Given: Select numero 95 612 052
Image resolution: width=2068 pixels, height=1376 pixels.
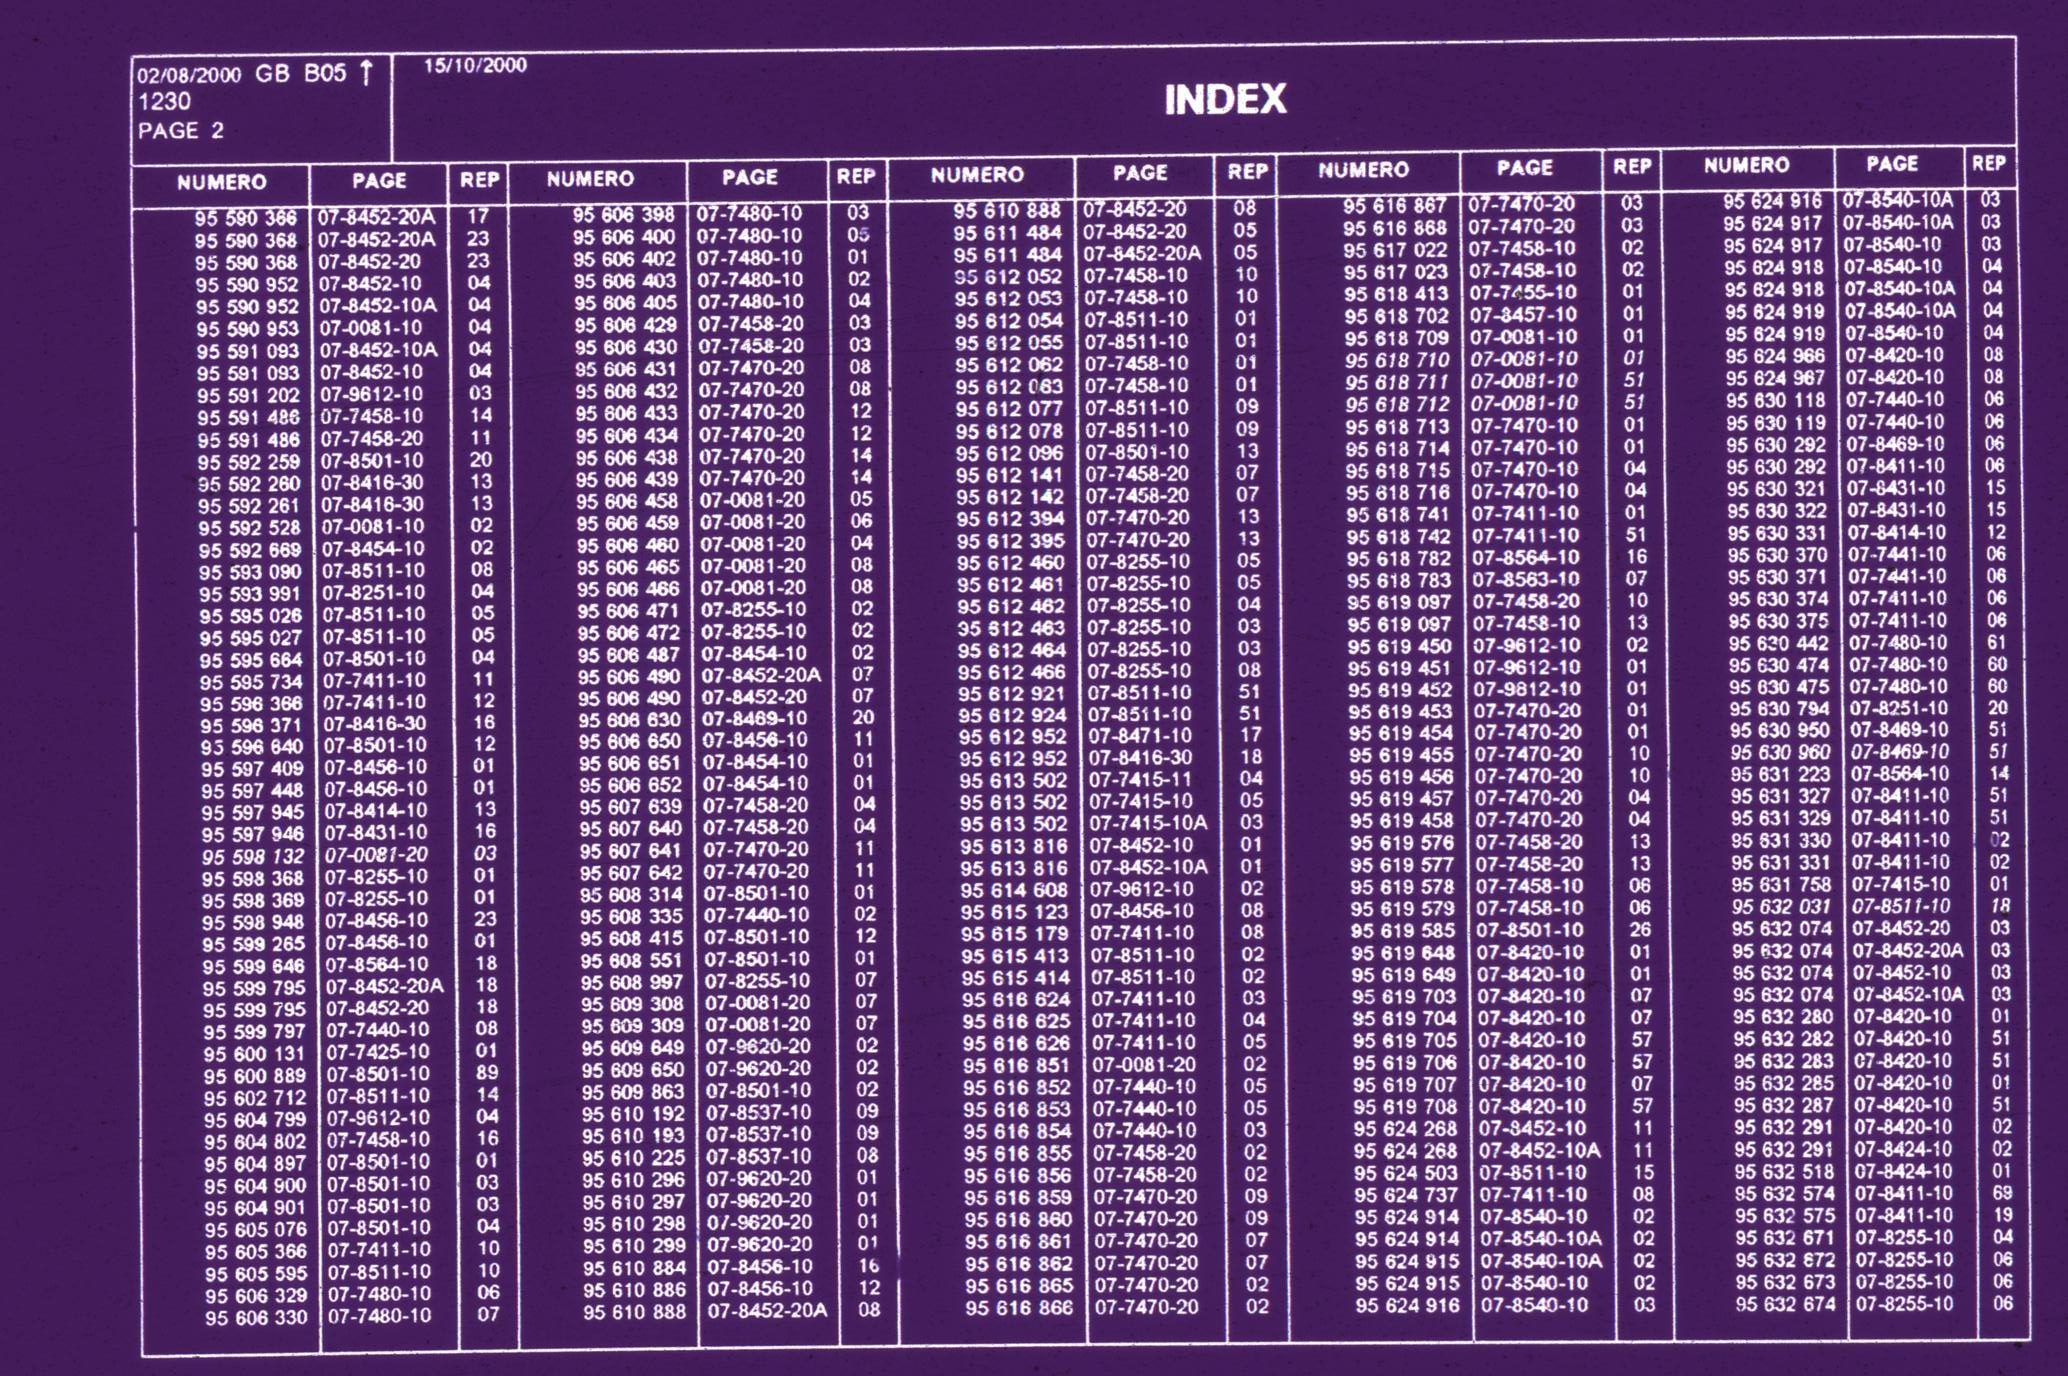Looking at the screenshot, I should pyautogui.click(x=1008, y=277).
